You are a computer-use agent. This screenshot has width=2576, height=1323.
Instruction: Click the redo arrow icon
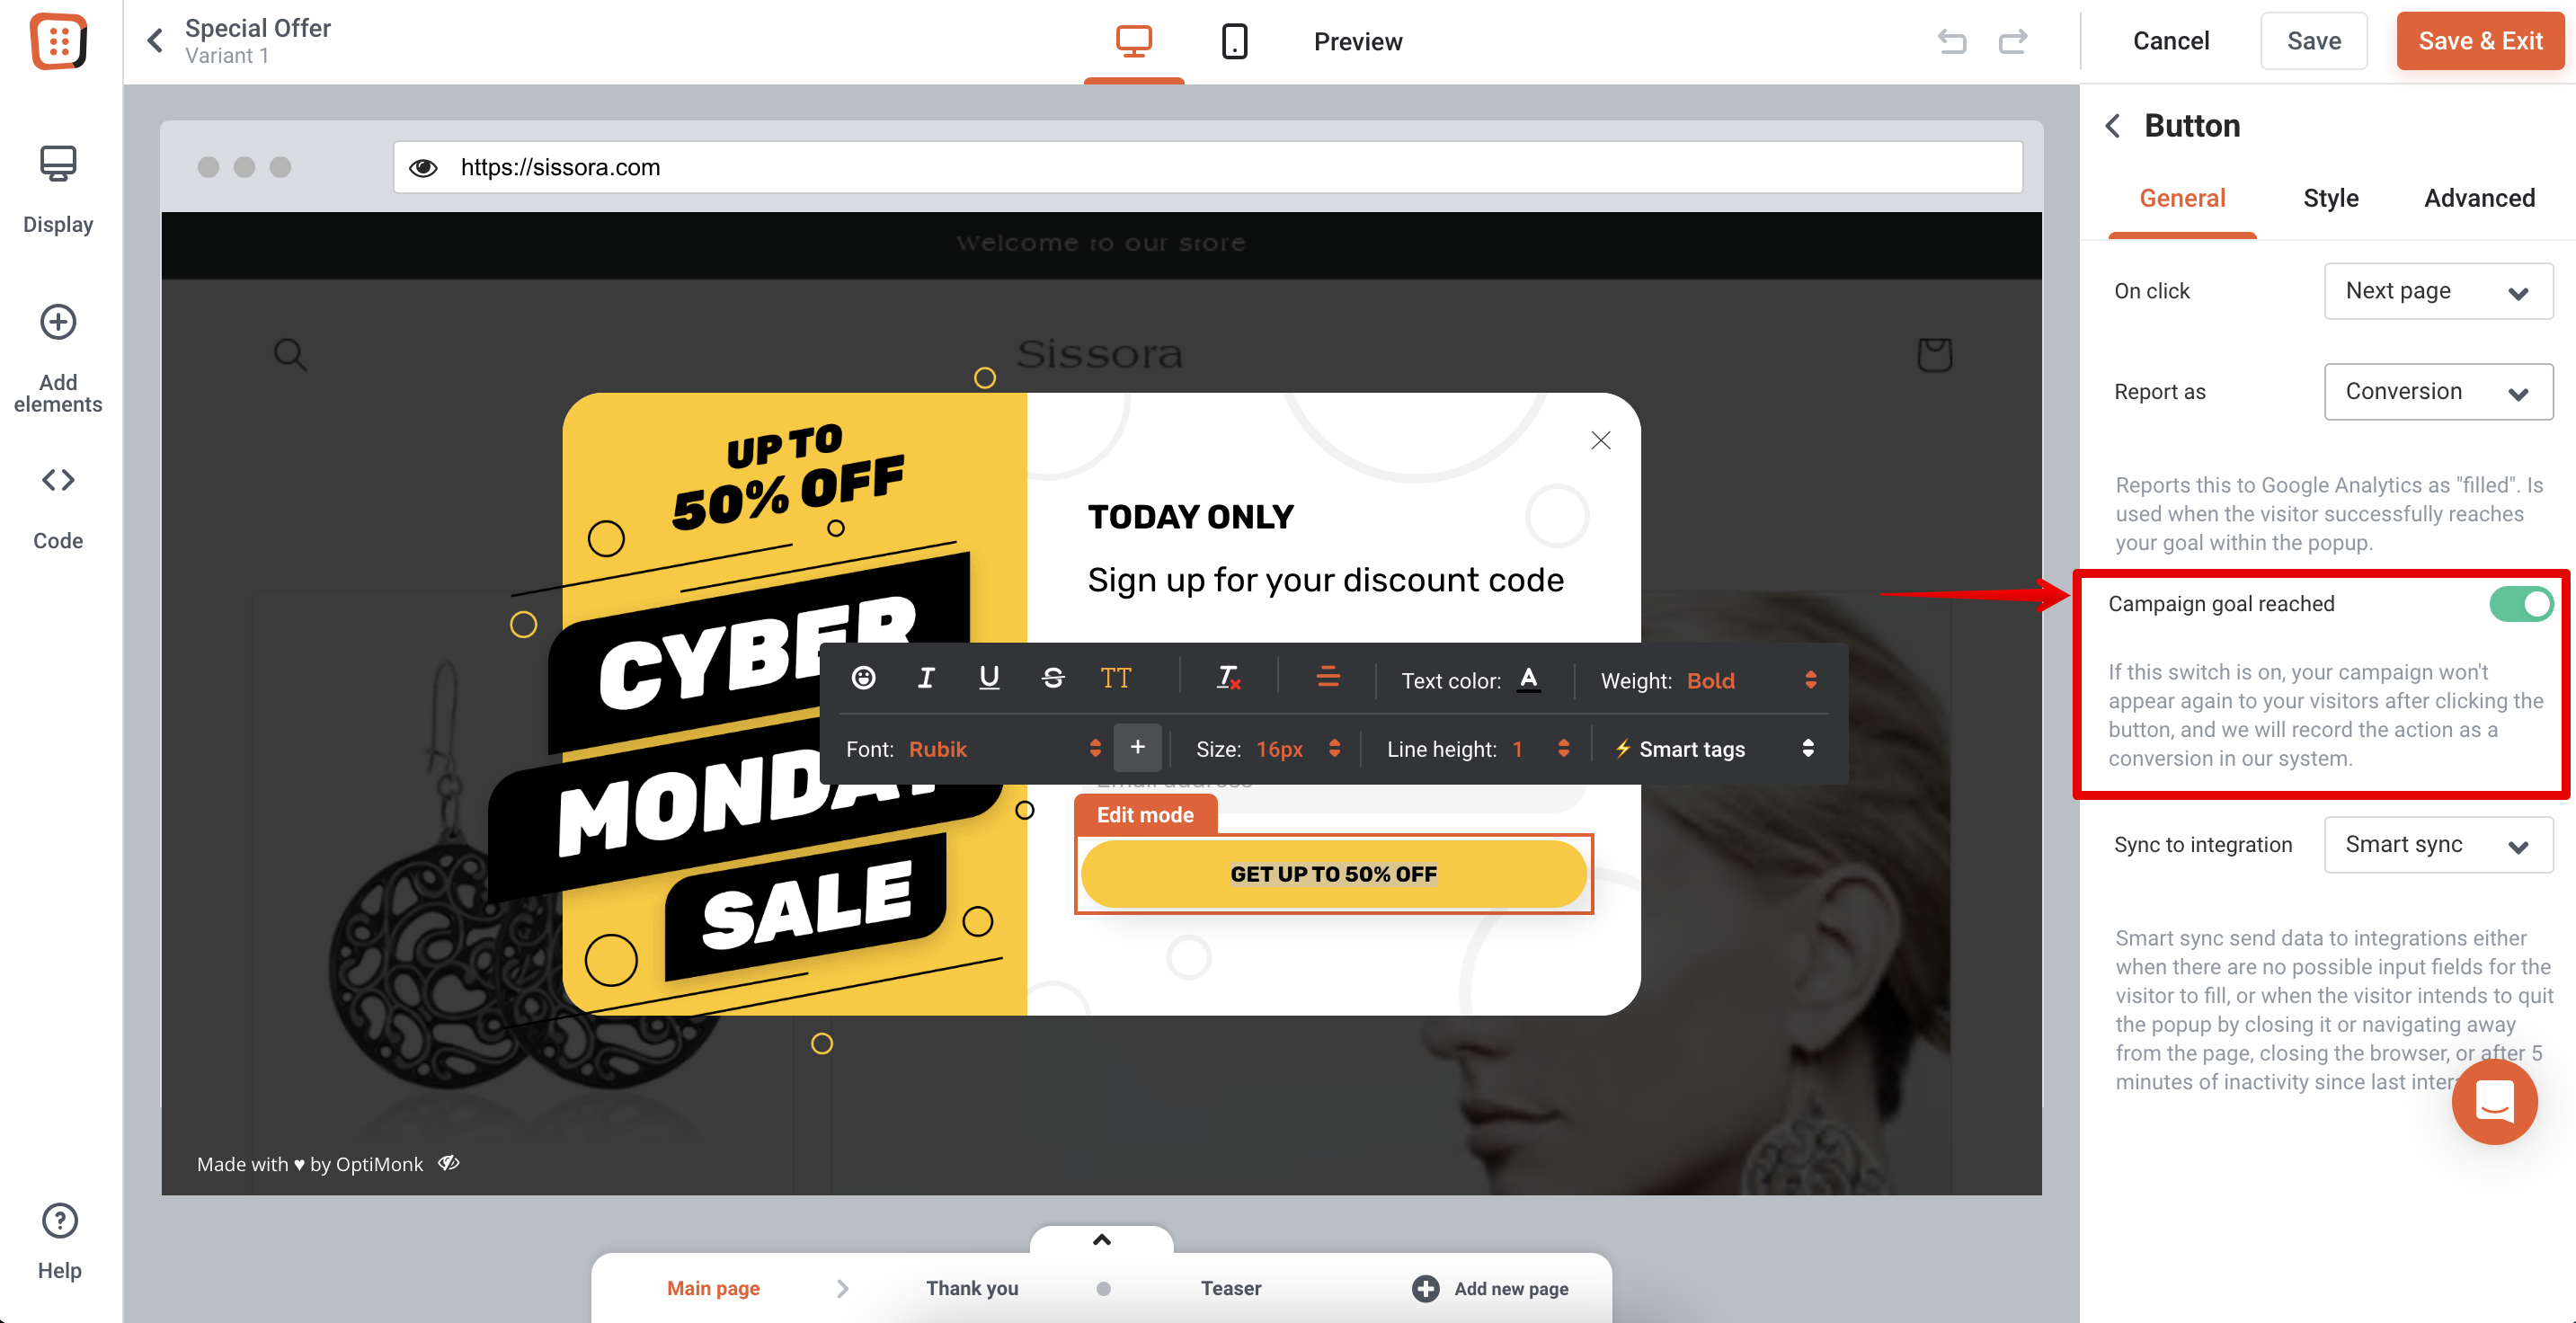click(x=2012, y=41)
